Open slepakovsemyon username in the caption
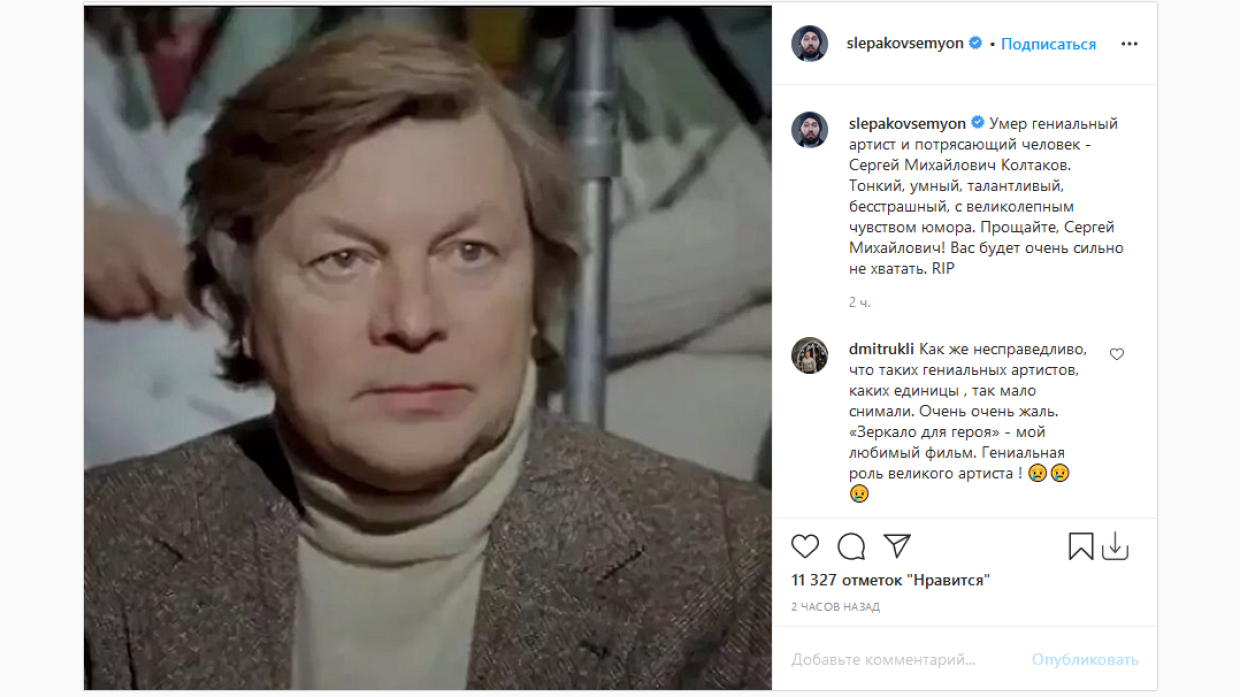The height and width of the screenshot is (697, 1240). pyautogui.click(x=907, y=124)
